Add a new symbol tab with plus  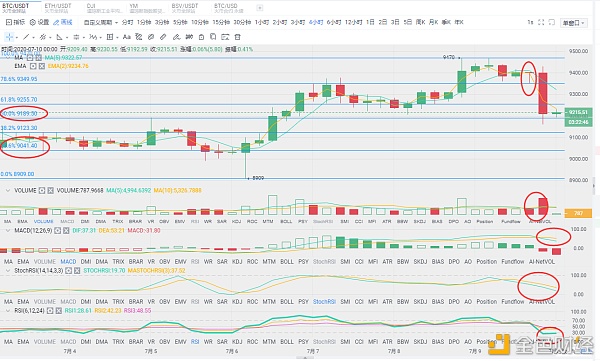click(x=259, y=8)
